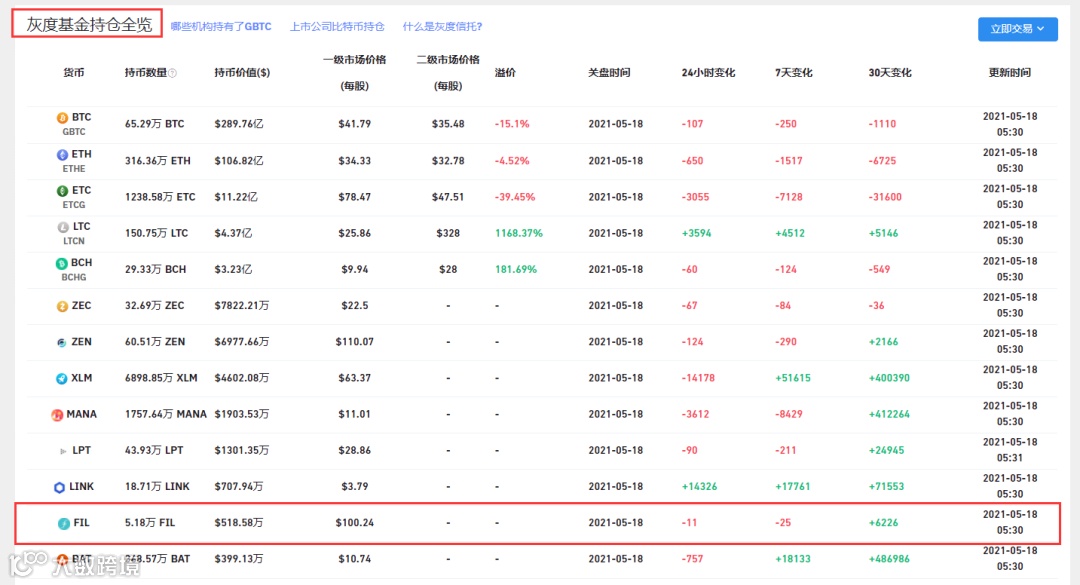Viewport: 1080px width, 585px height.
Task: Click the $289.76亿 value cell
Action: click(238, 124)
